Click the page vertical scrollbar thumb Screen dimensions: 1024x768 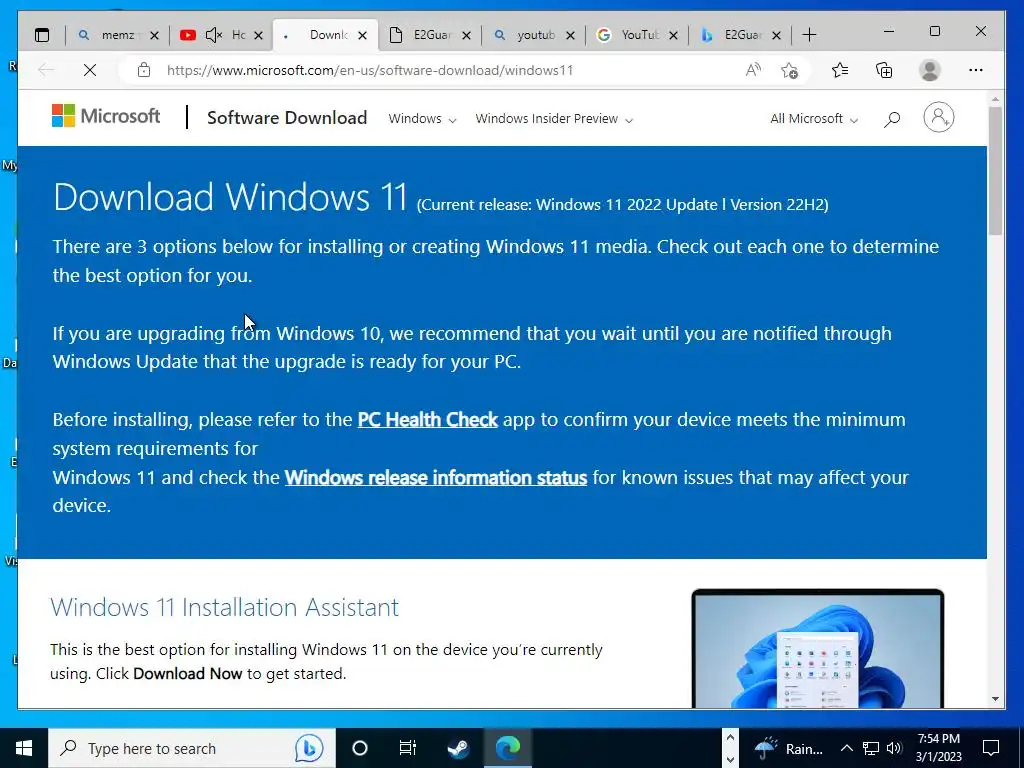click(995, 171)
